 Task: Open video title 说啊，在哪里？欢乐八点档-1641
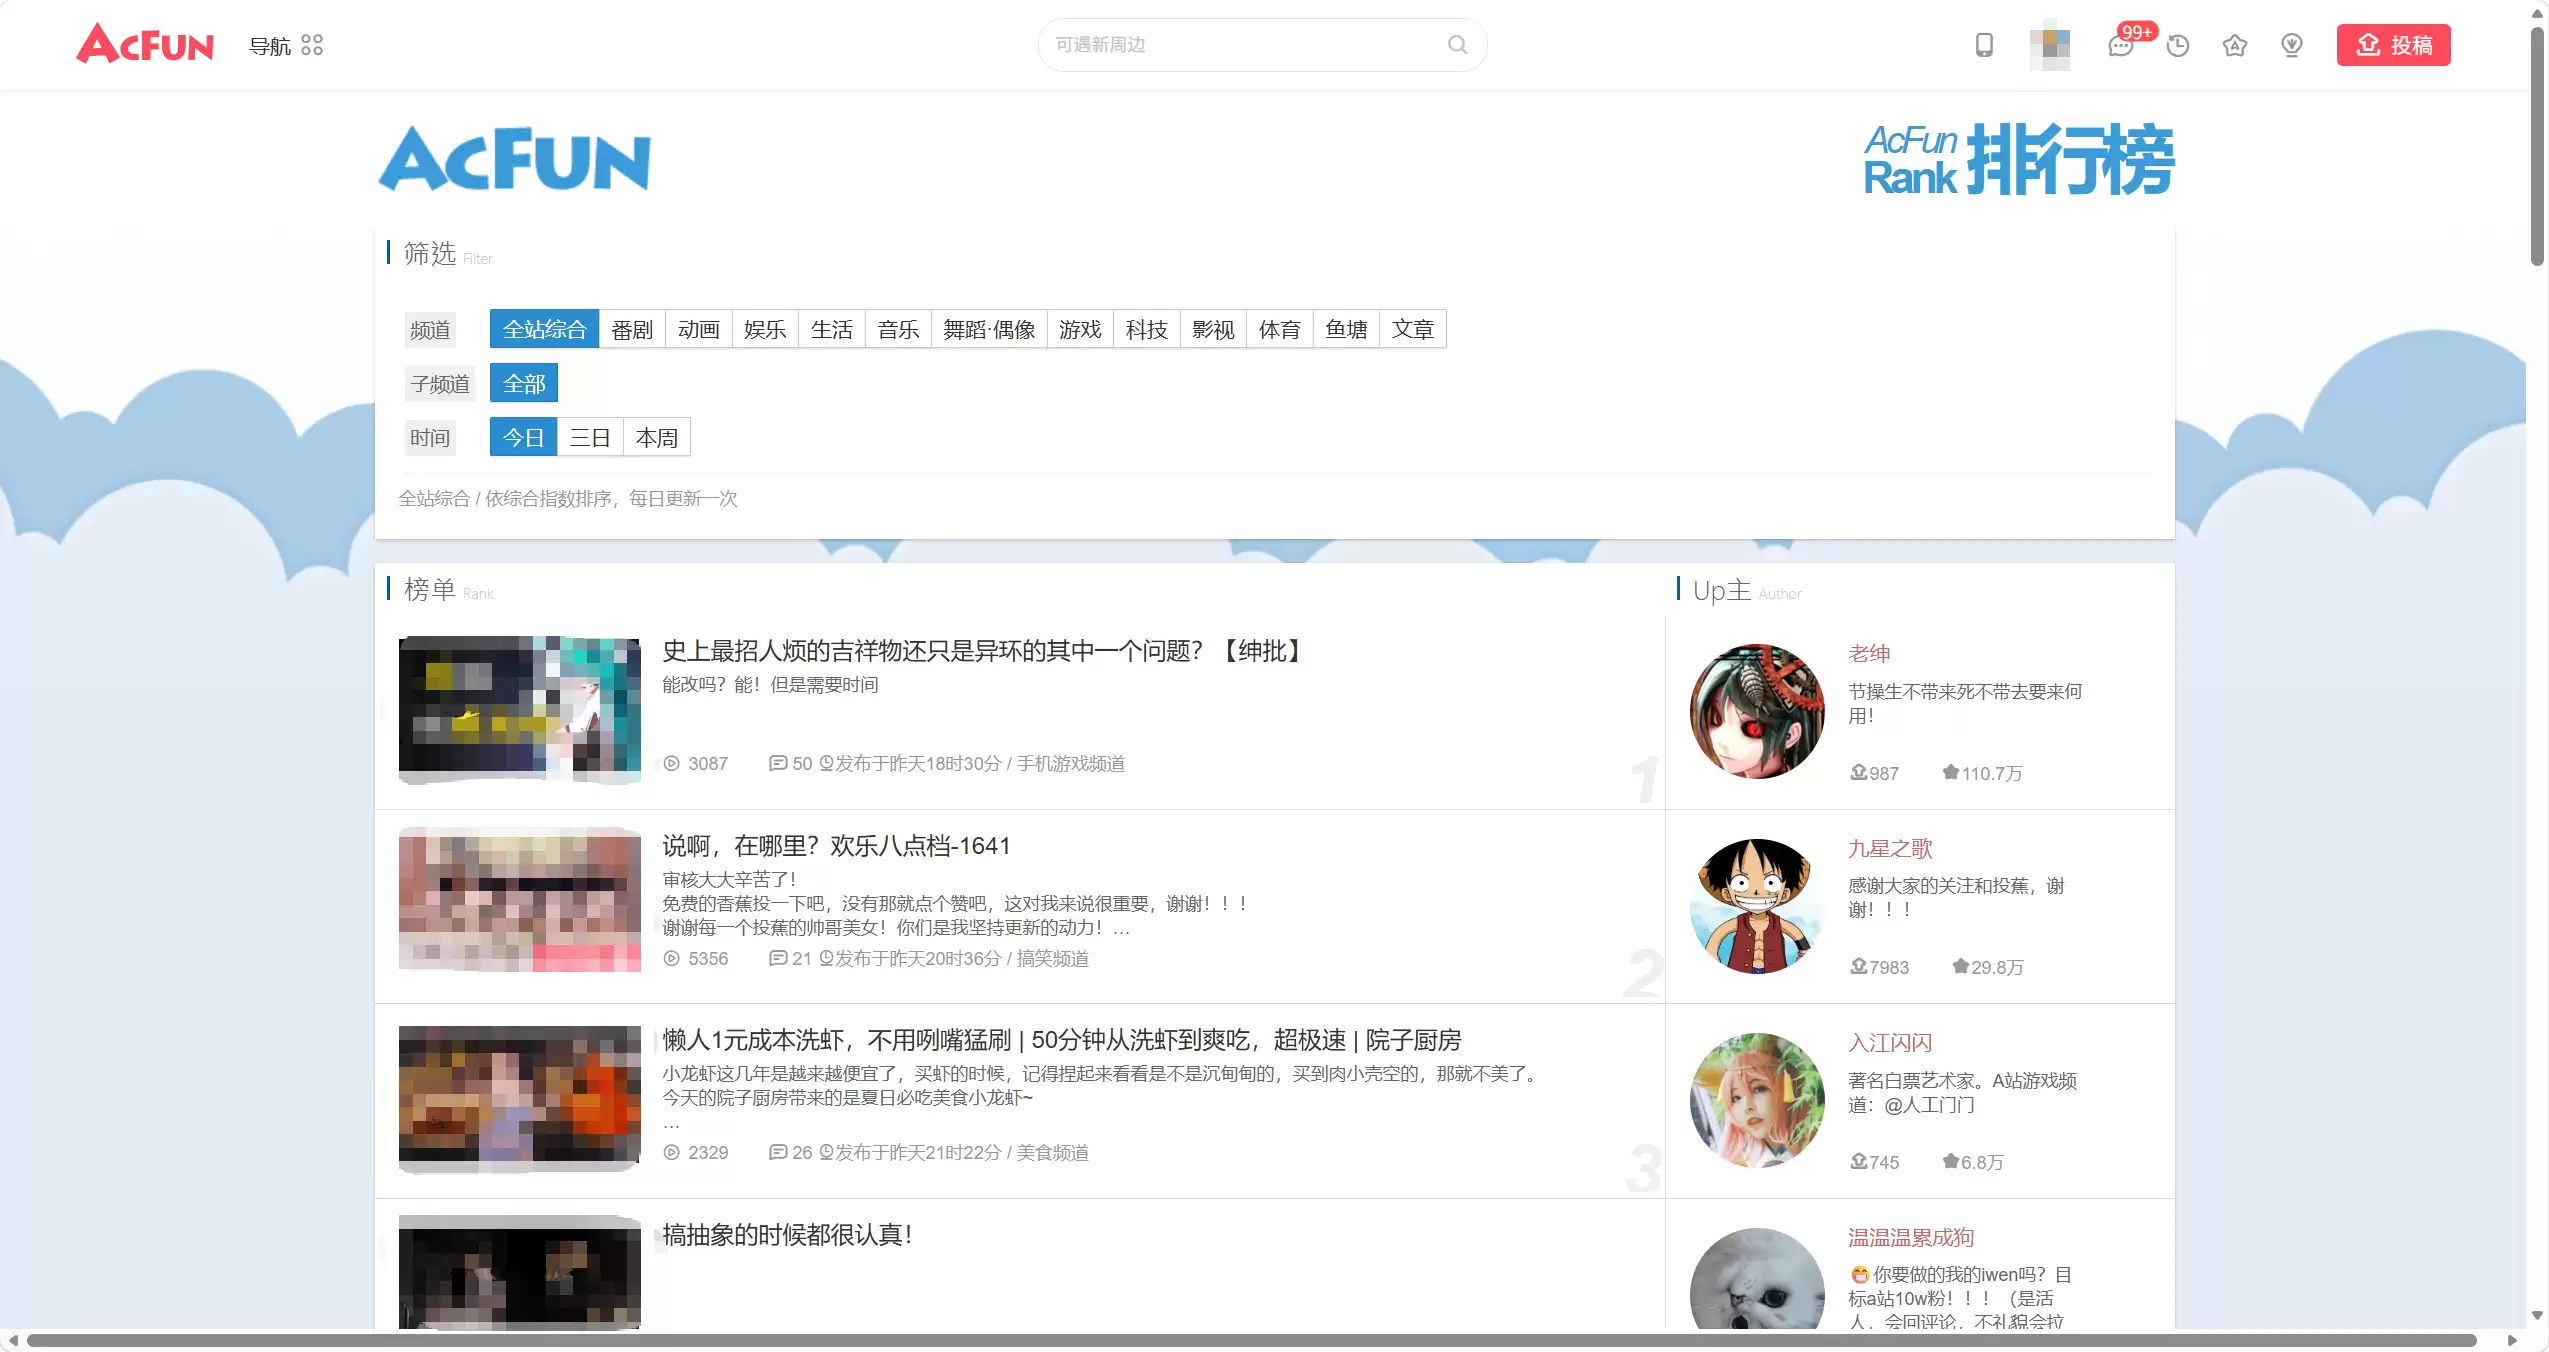836,846
